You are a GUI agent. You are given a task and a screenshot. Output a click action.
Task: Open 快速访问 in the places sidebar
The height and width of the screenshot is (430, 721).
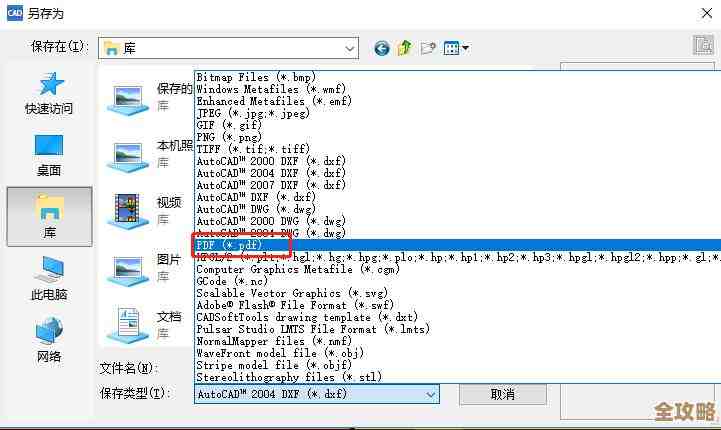49,93
